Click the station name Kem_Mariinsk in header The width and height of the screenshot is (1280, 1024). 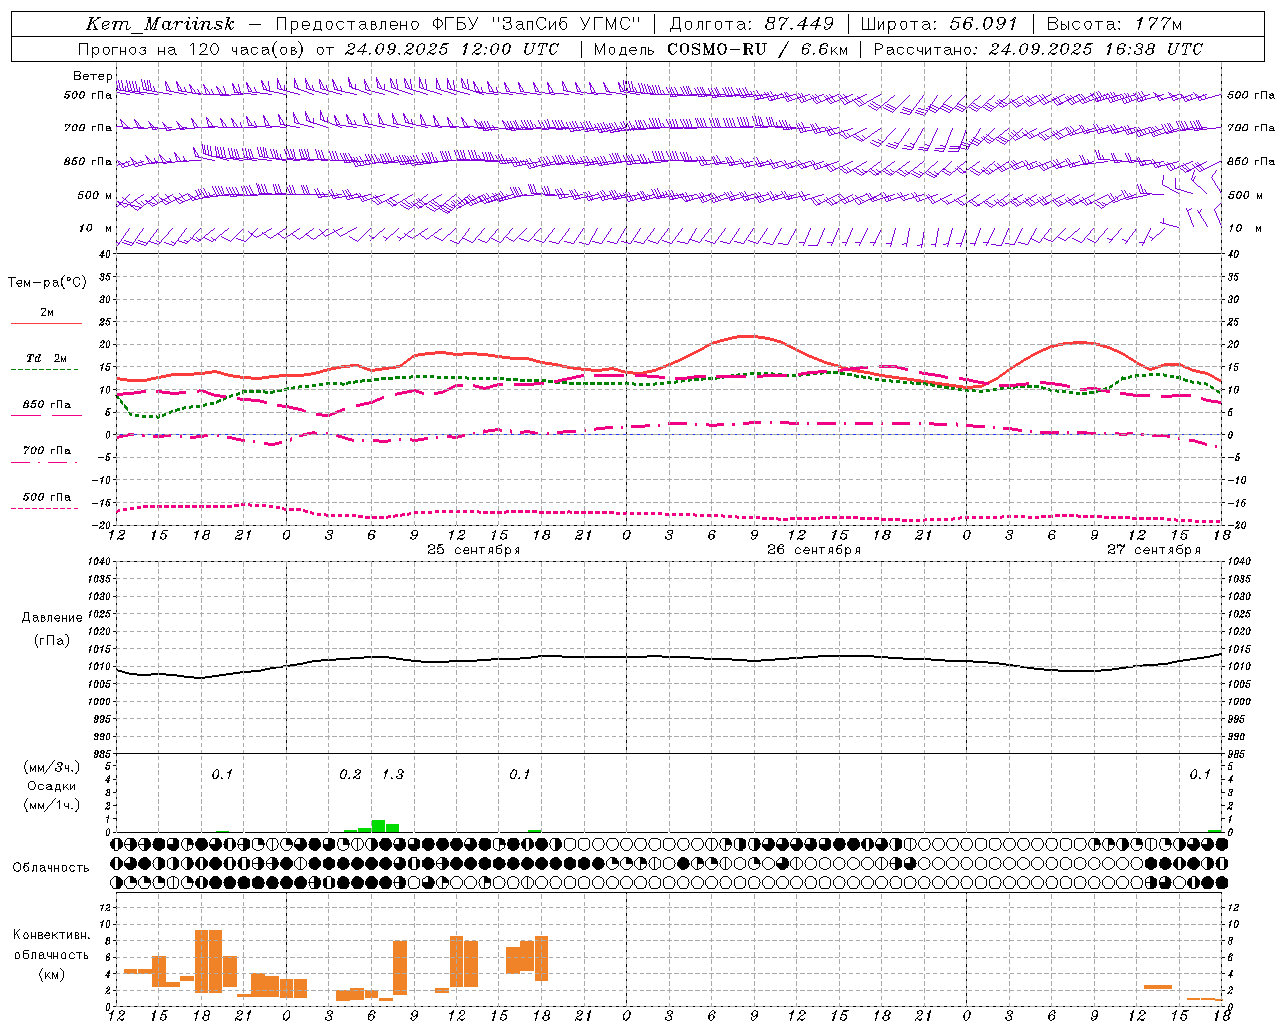[161, 24]
